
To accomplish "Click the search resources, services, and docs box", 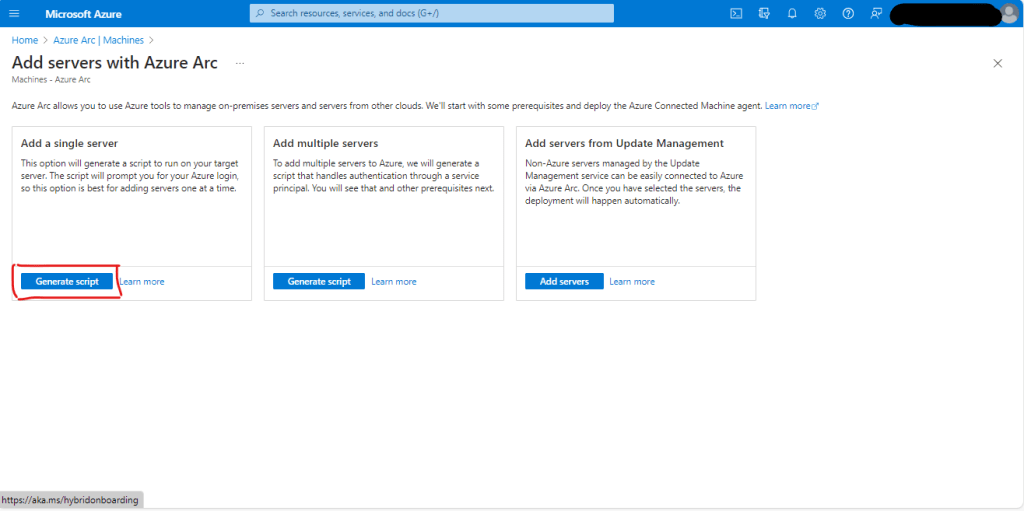I will tap(431, 13).
